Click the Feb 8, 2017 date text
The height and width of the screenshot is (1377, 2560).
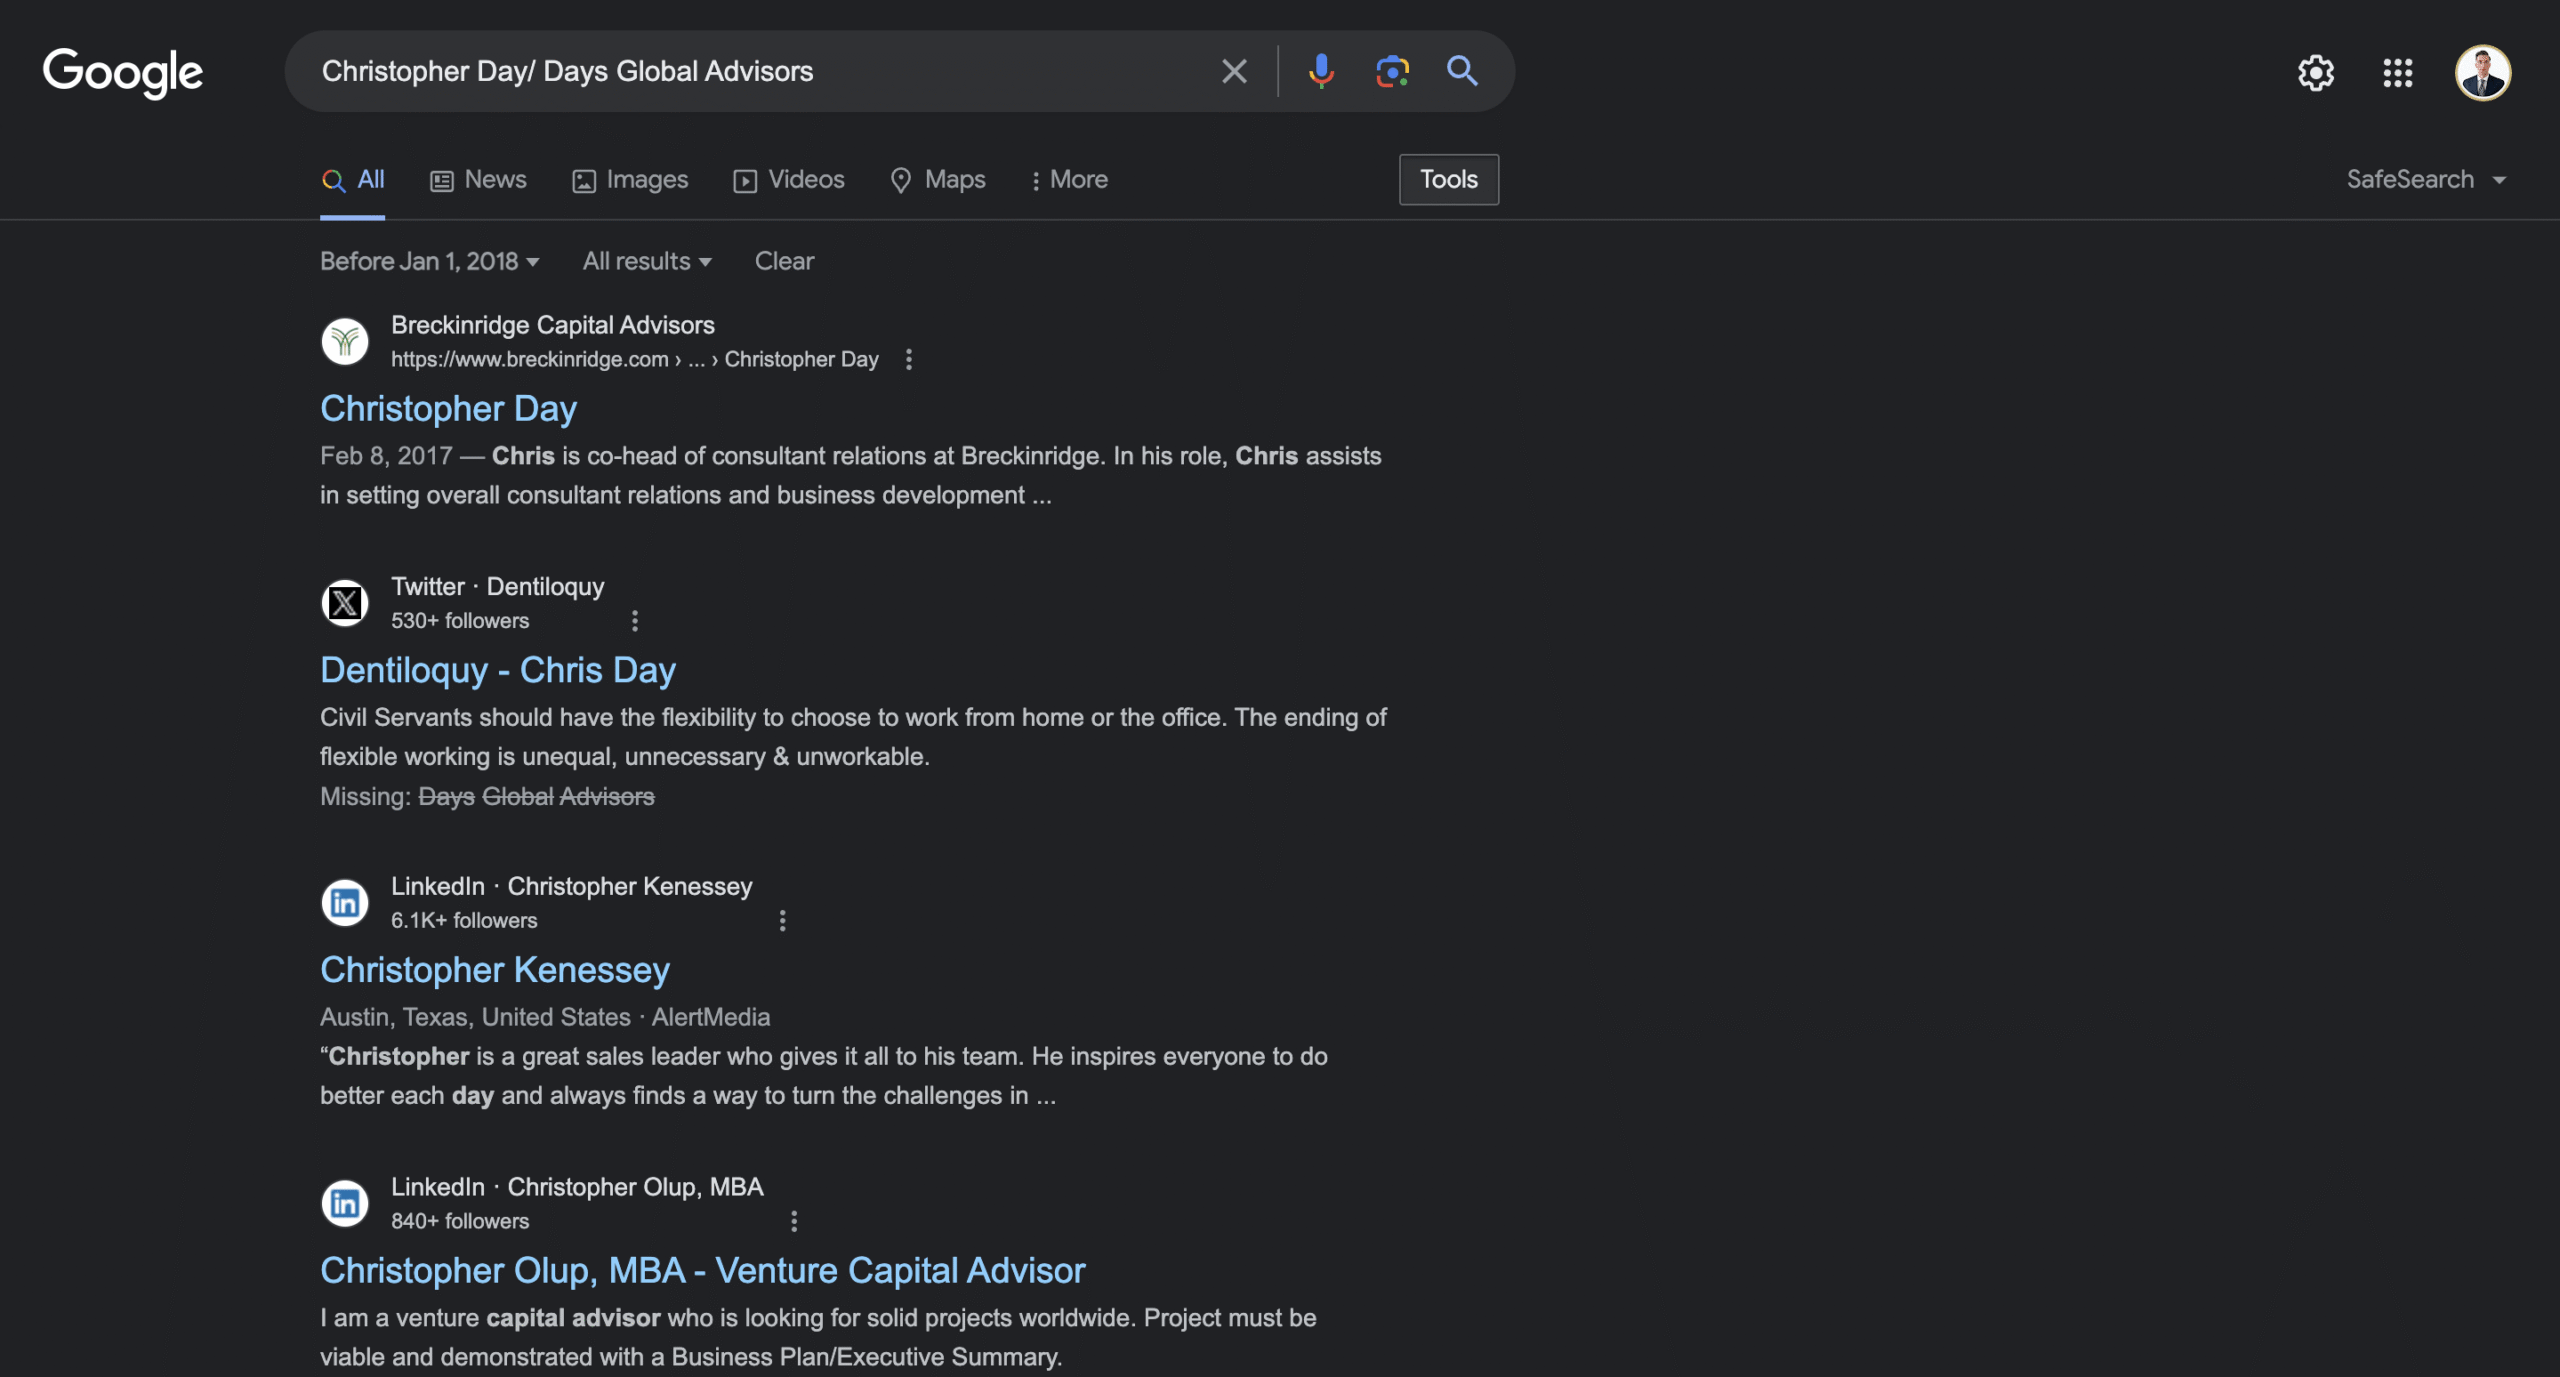pyautogui.click(x=386, y=456)
